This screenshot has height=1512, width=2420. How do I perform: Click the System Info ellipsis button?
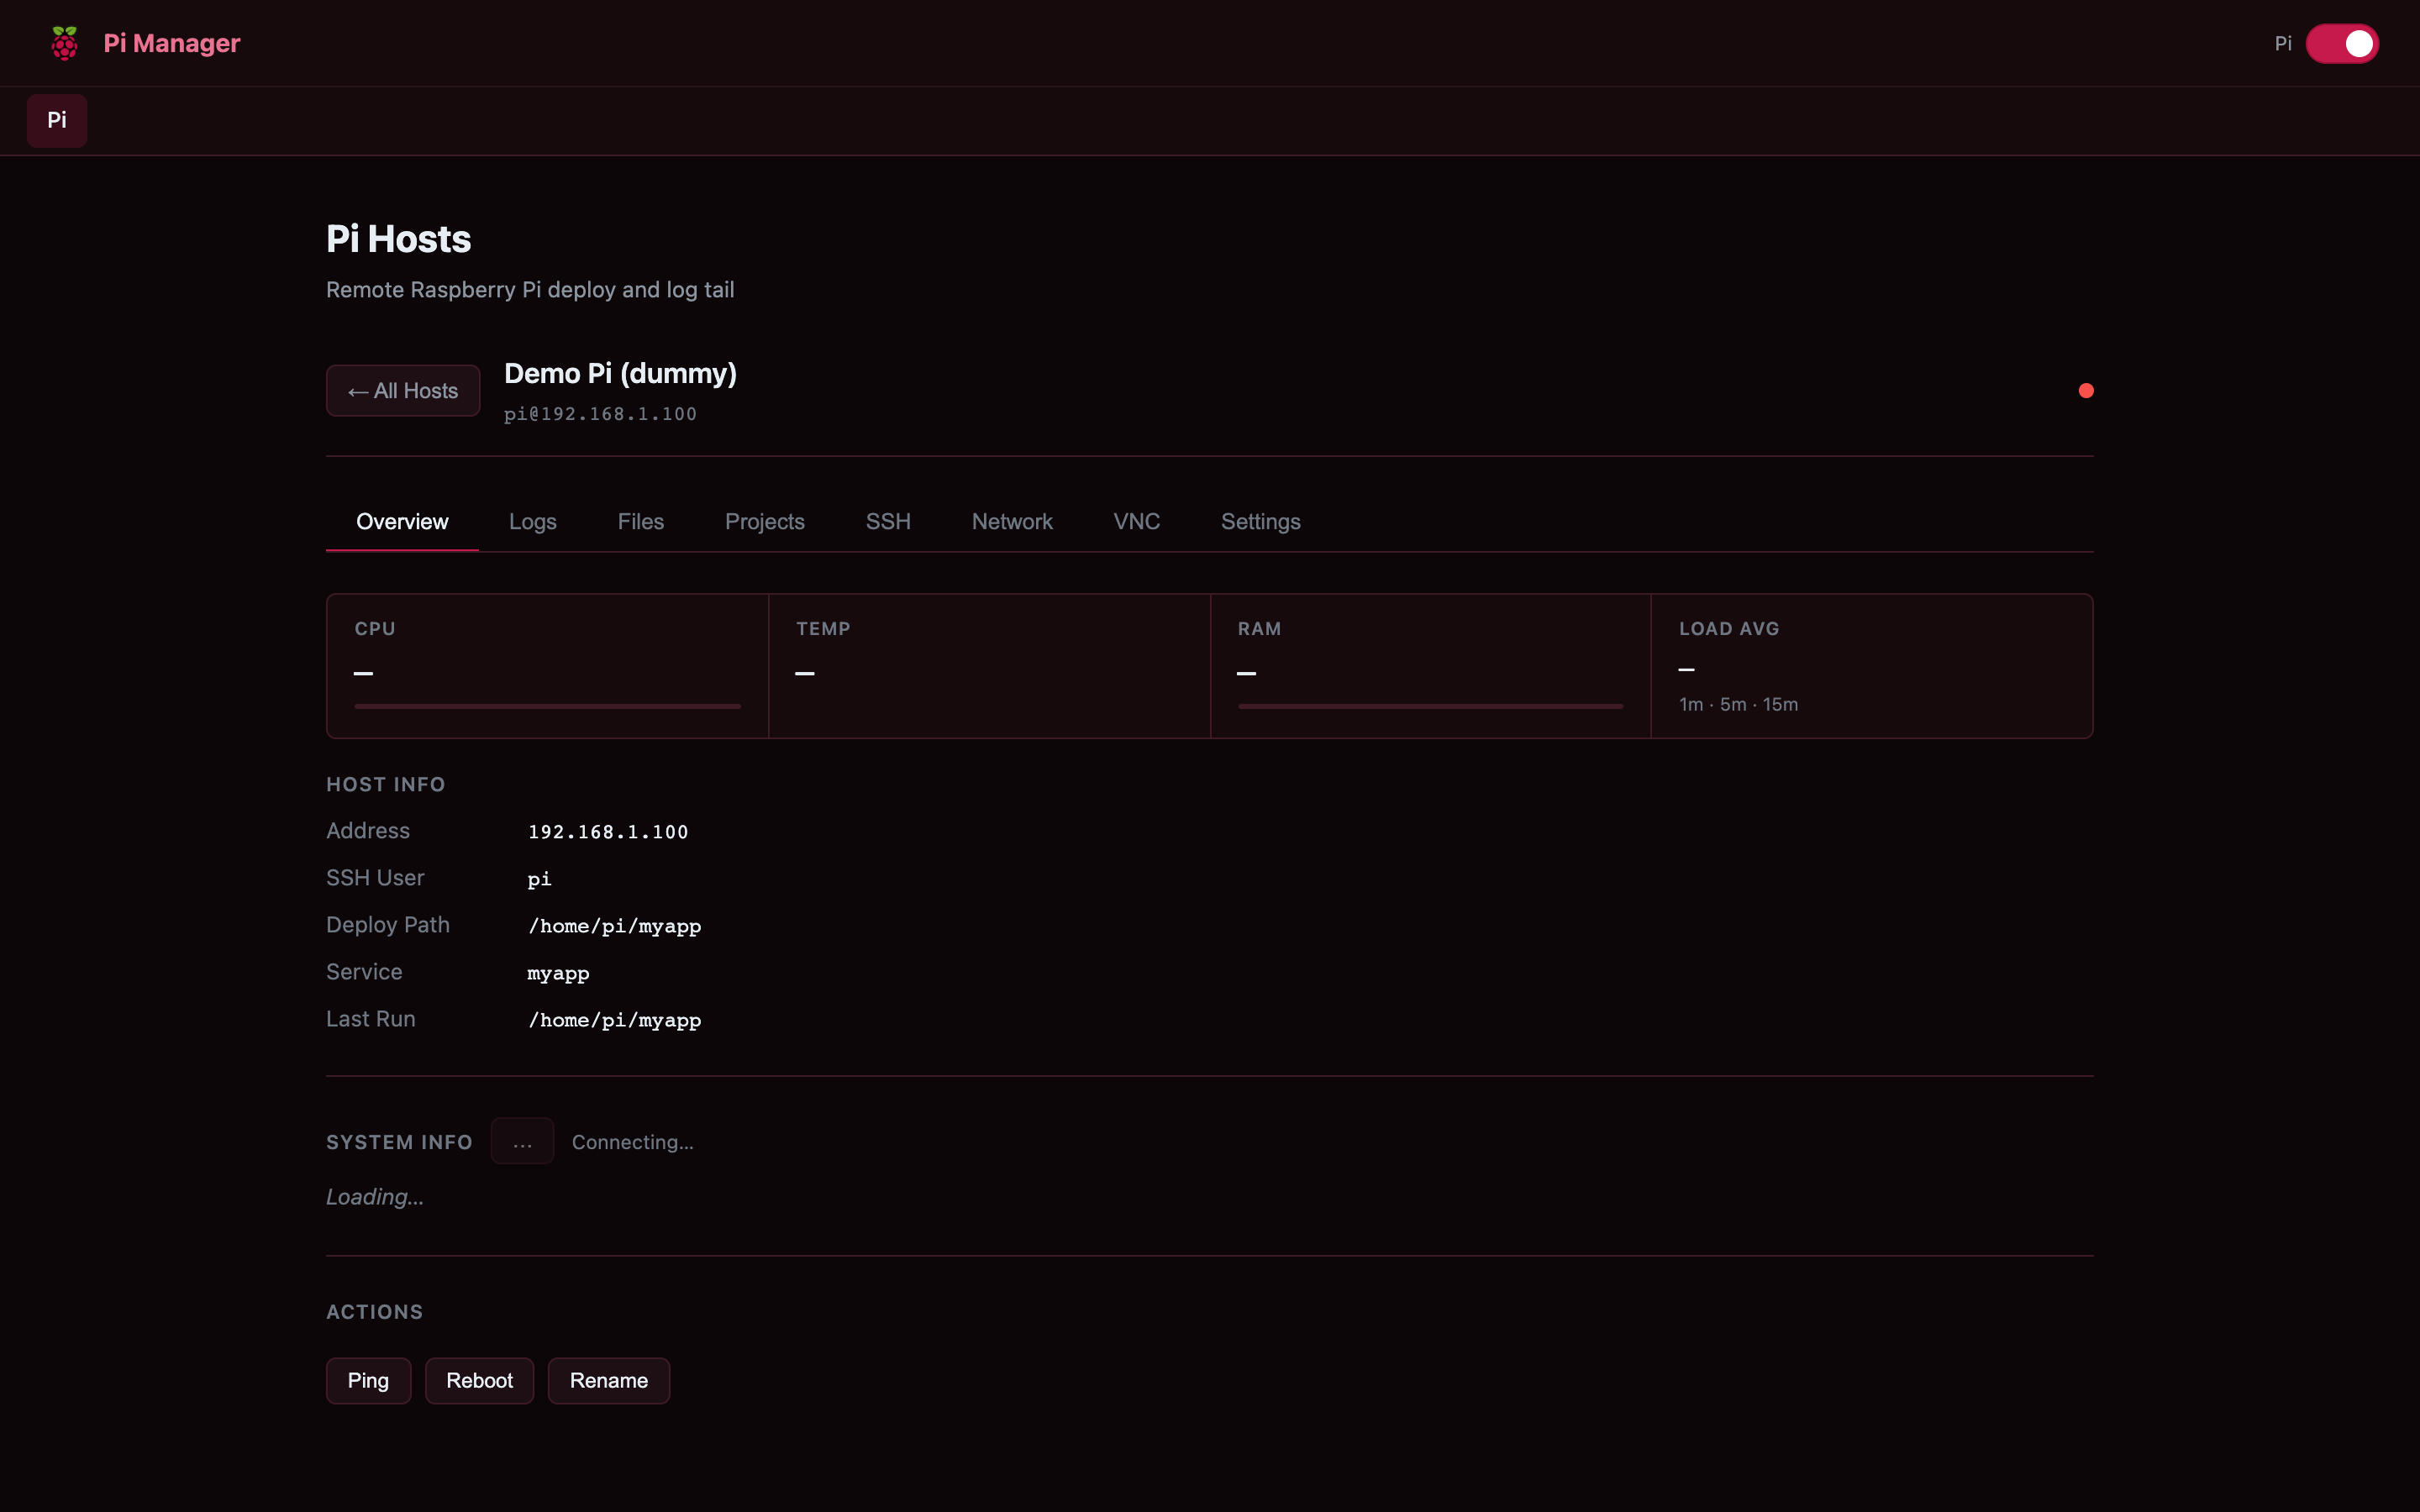click(522, 1141)
